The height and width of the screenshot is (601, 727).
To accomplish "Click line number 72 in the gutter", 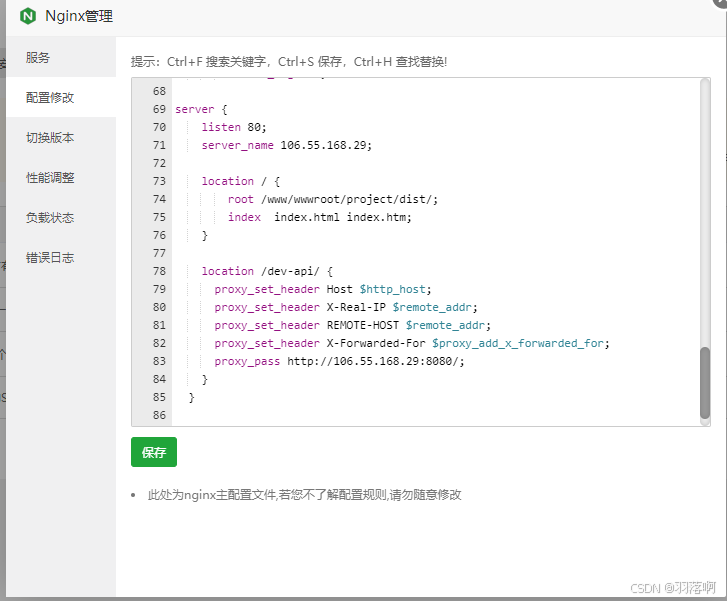I will [159, 163].
